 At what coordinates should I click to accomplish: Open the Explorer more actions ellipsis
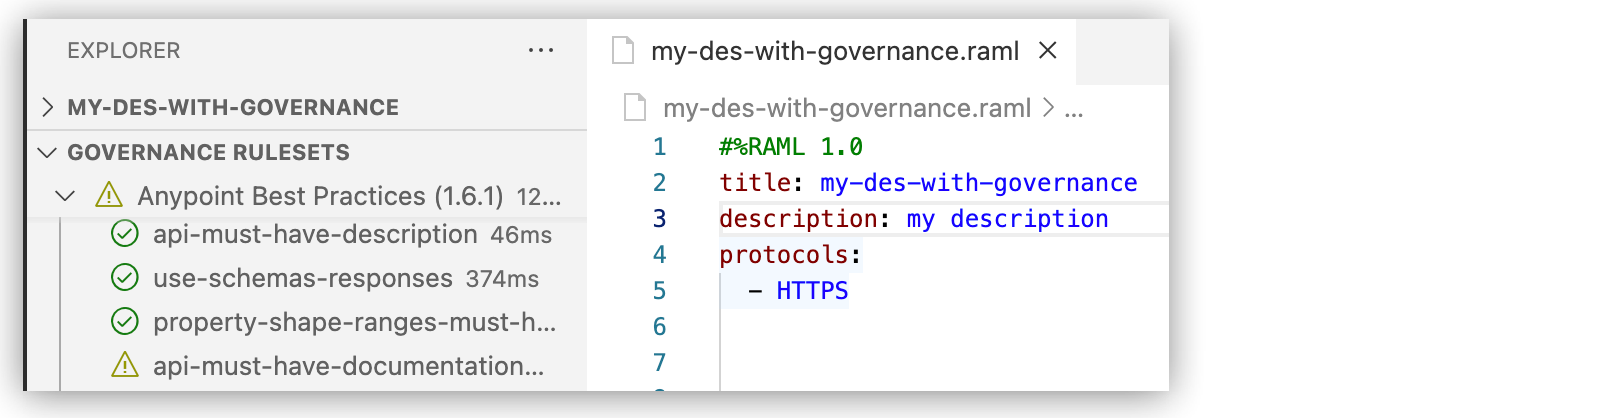[x=540, y=50]
